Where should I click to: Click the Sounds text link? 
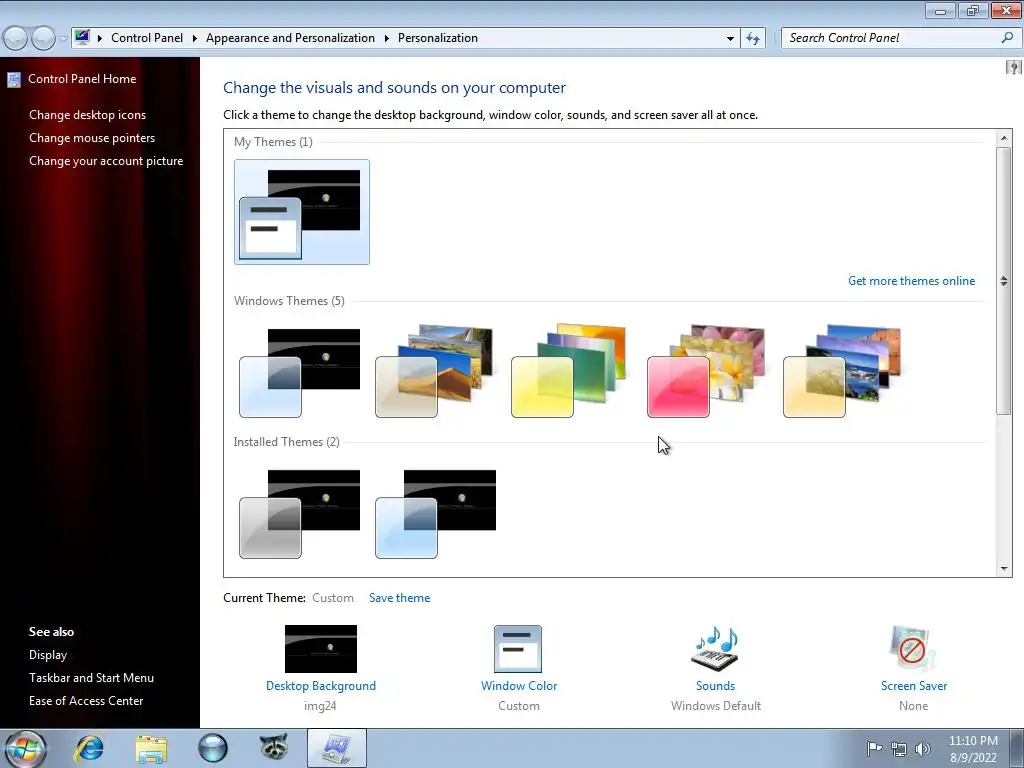(715, 686)
